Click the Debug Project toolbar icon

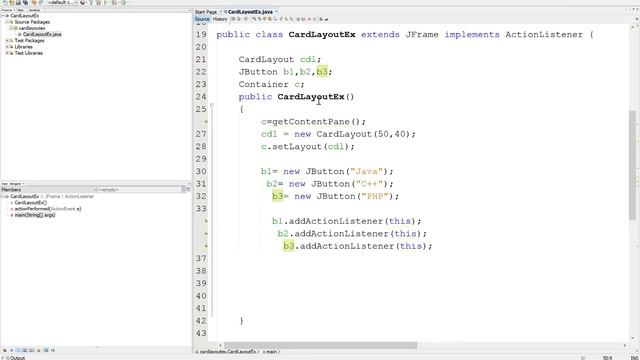(x=114, y=2)
